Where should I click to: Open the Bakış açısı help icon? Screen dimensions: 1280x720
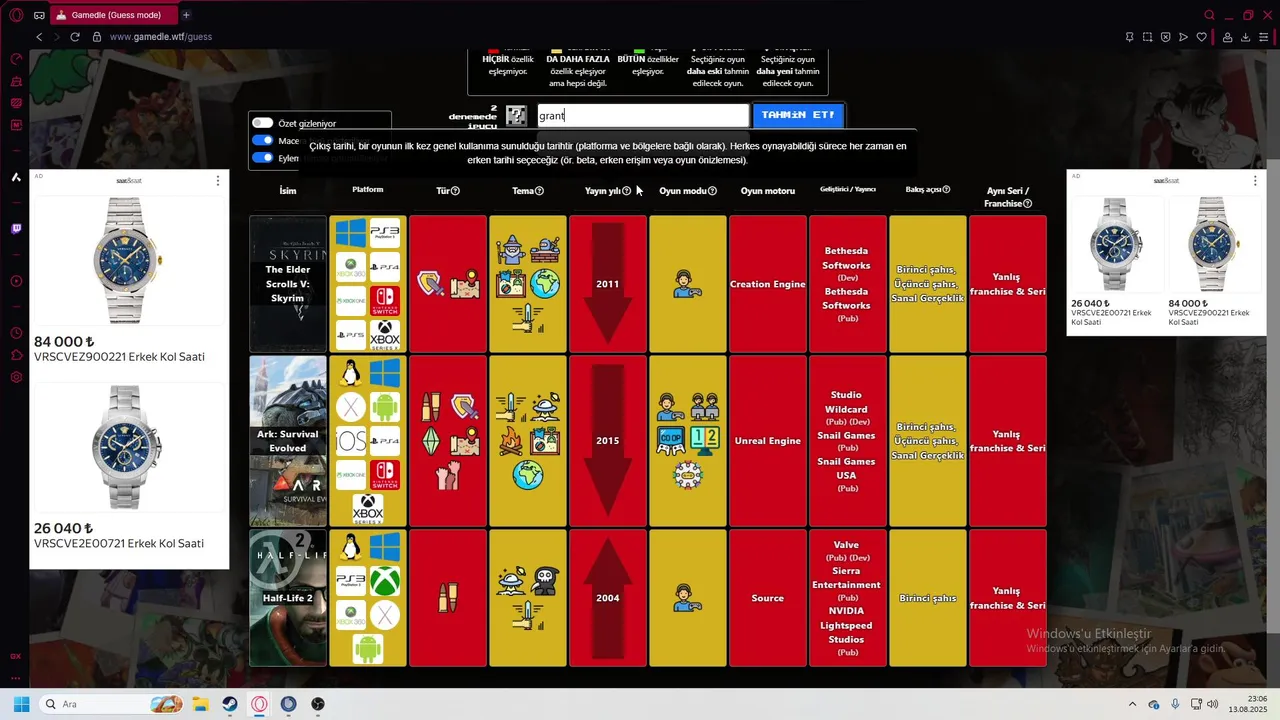946,189
